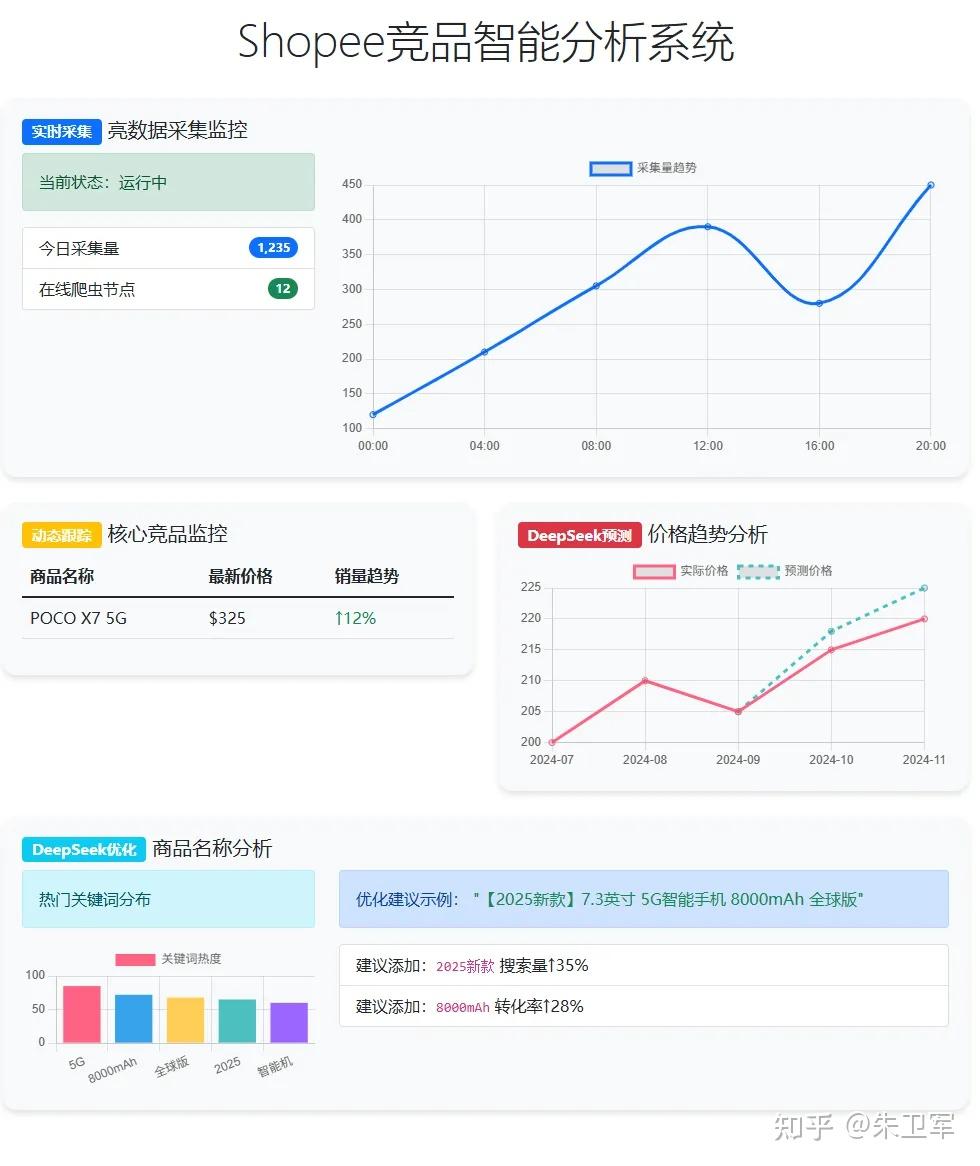Click the 2024-10 predicted price point
Image resolution: width=980 pixels, height=1166 pixels.
831,631
